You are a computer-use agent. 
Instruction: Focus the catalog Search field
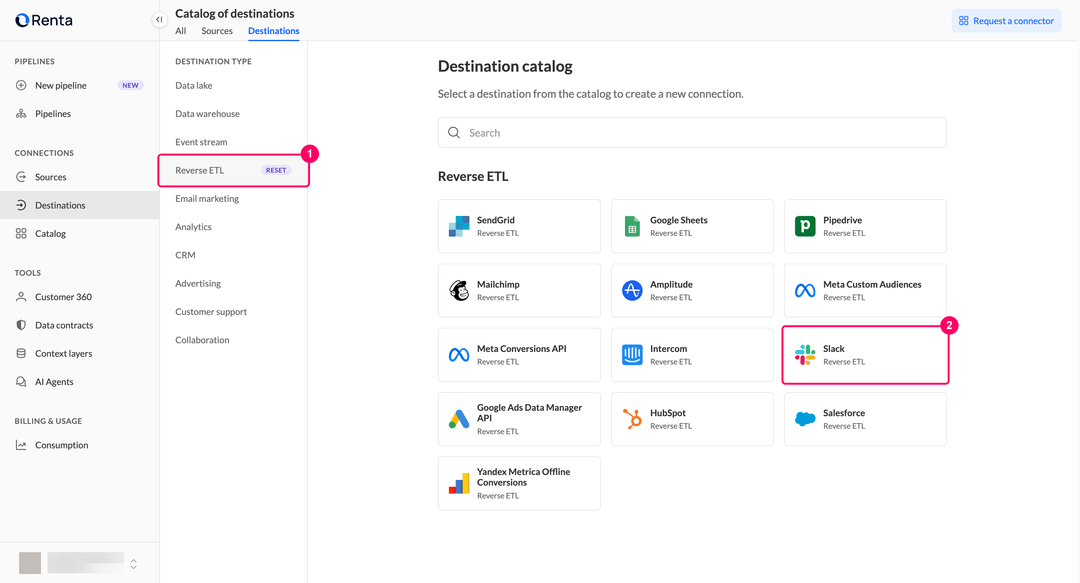(x=692, y=132)
